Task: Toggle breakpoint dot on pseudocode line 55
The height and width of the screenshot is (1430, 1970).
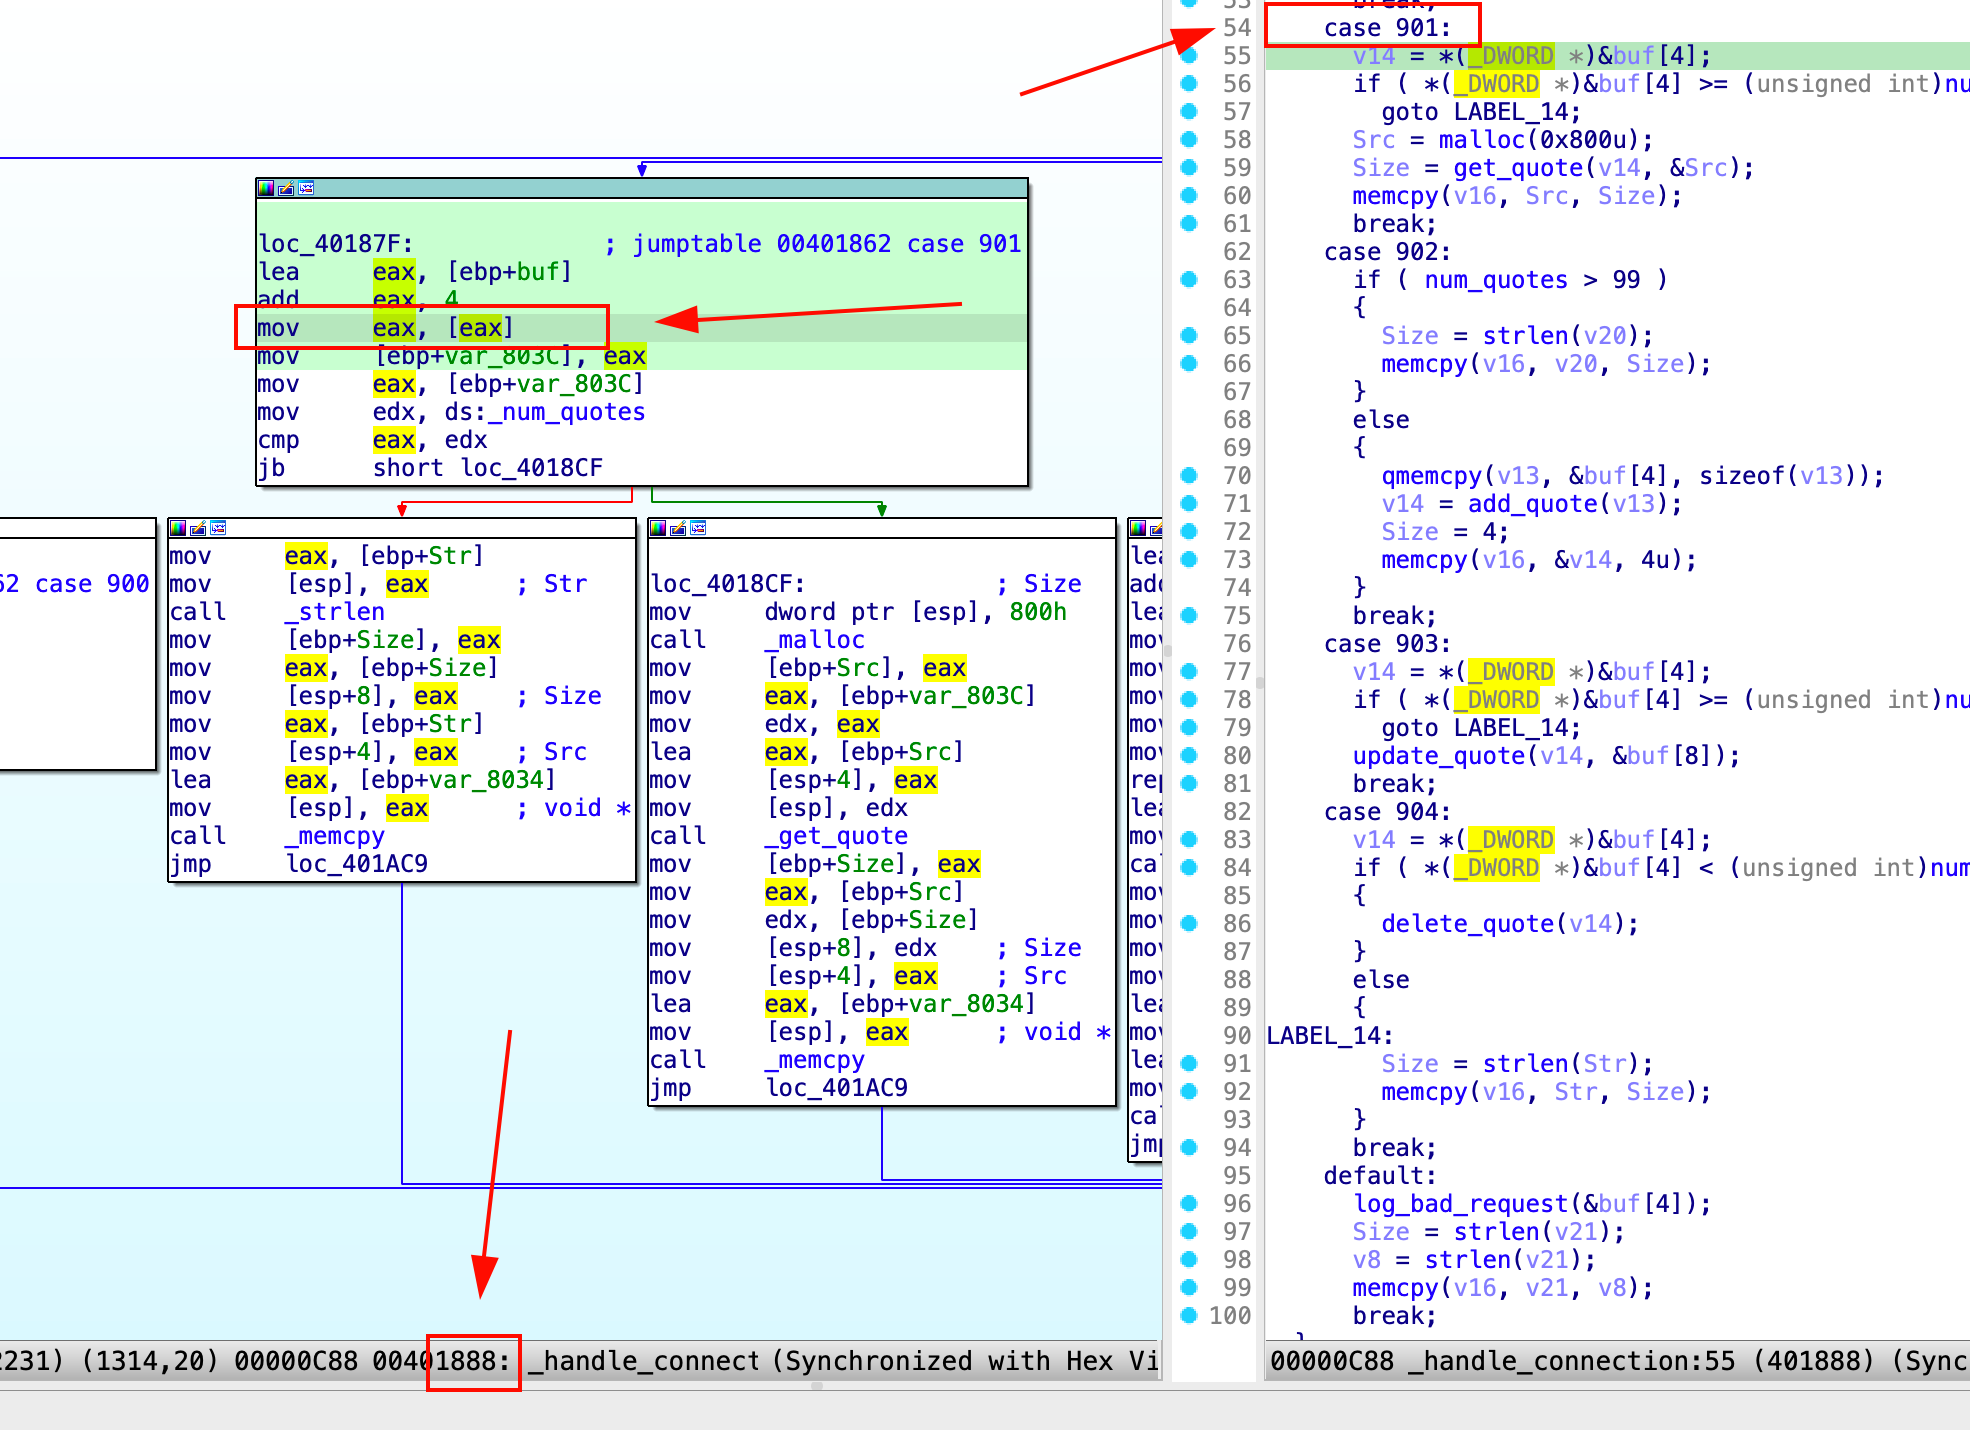Action: point(1189,56)
